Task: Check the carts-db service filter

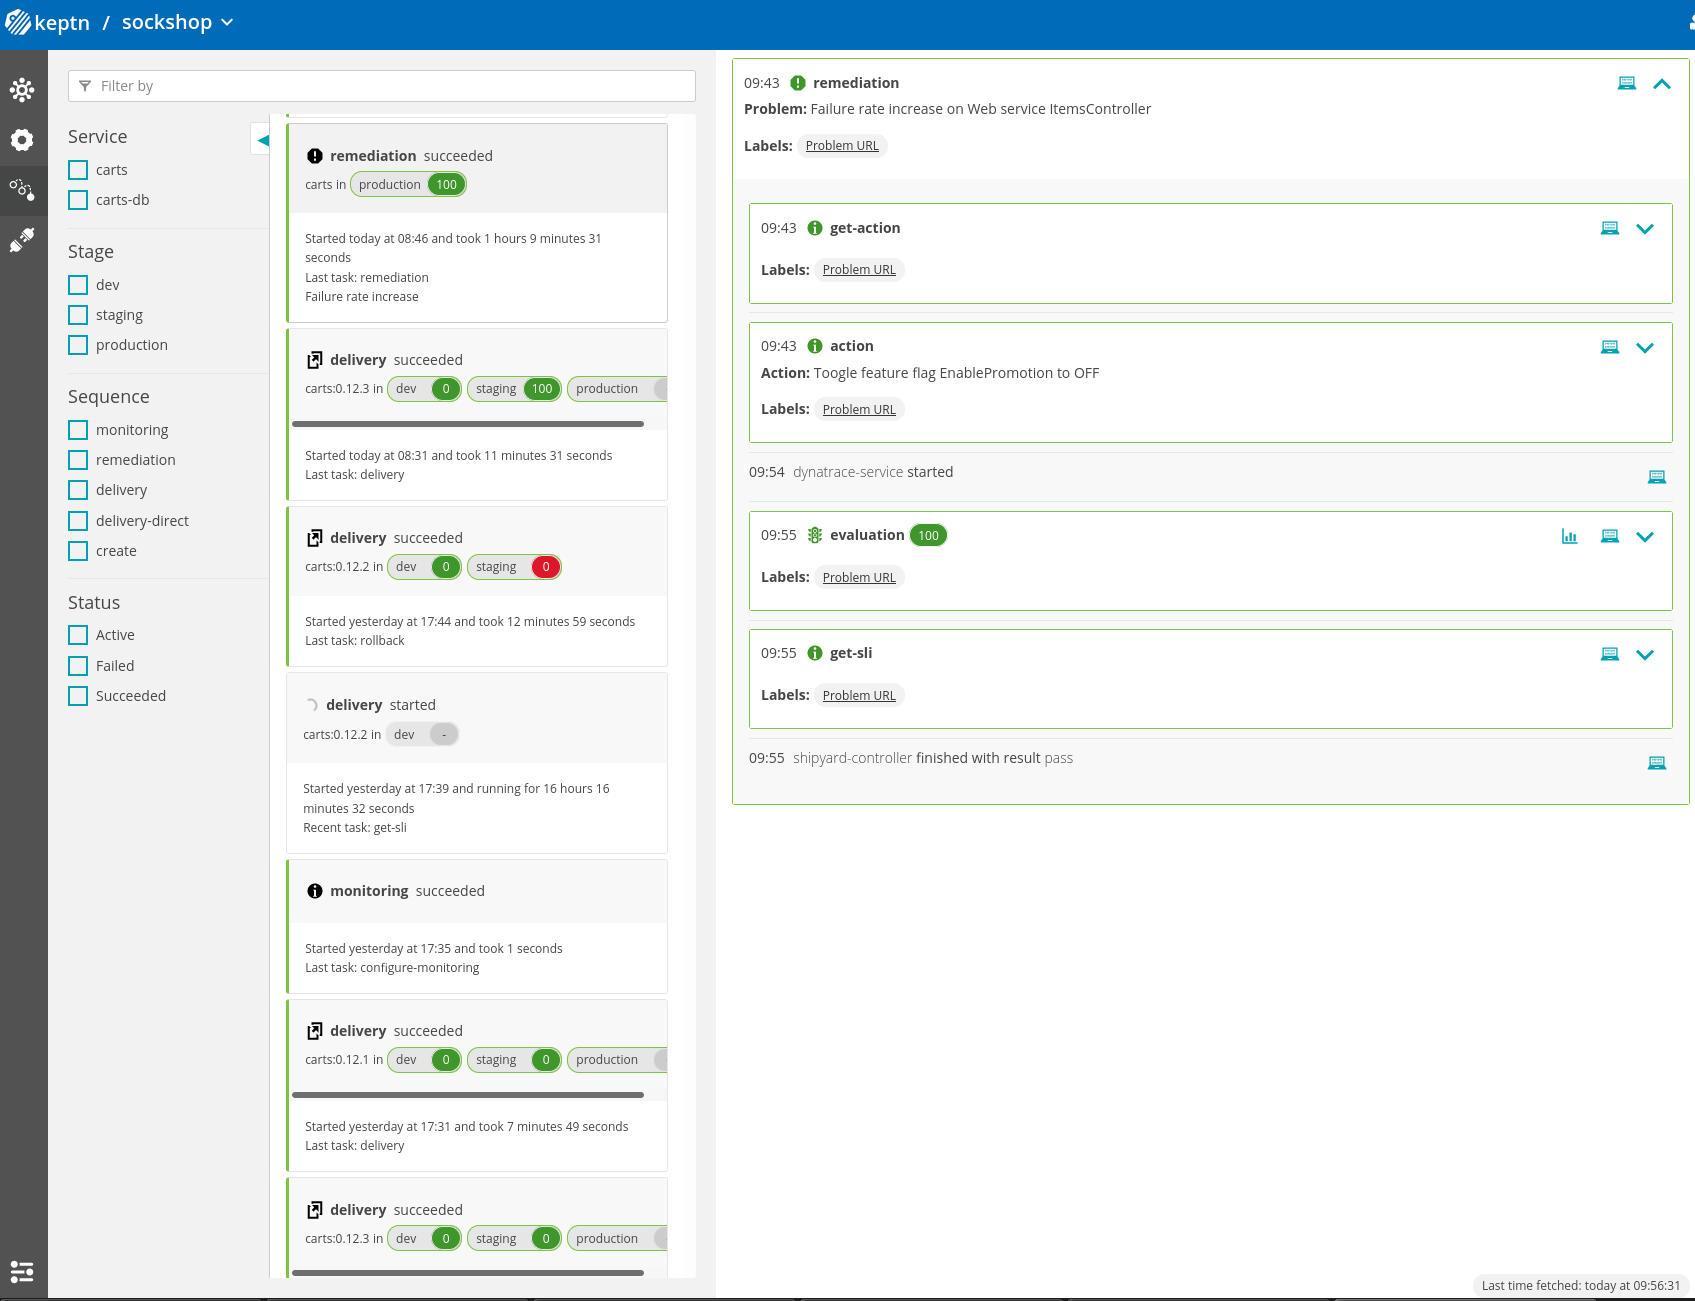Action: (x=78, y=200)
